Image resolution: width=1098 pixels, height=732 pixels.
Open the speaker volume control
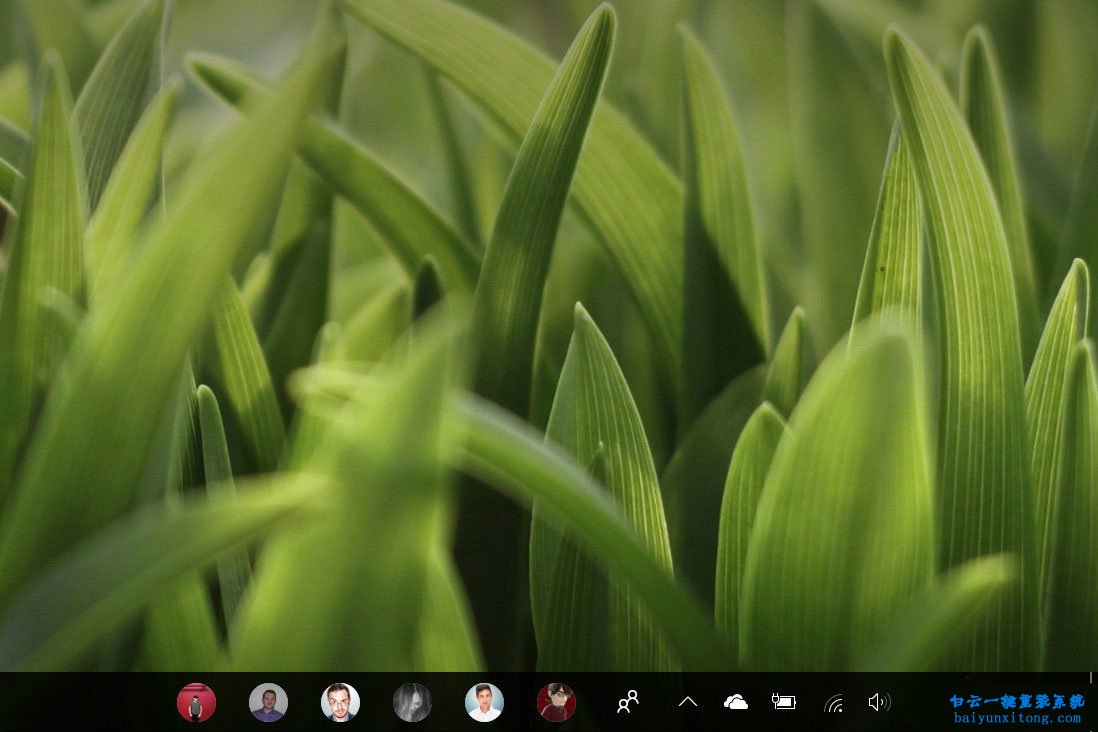click(879, 702)
